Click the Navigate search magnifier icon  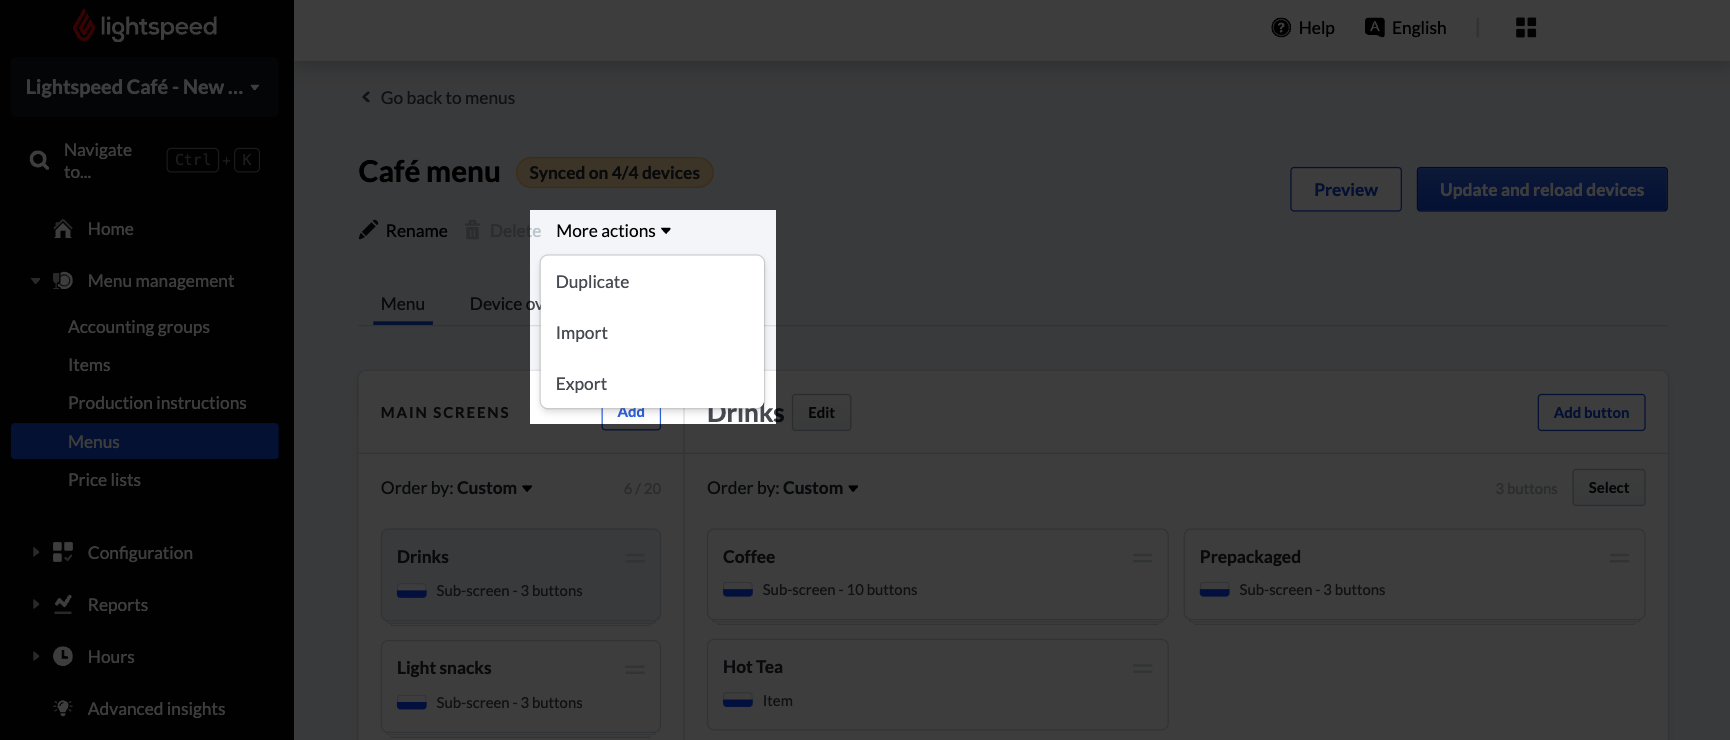tap(39, 160)
